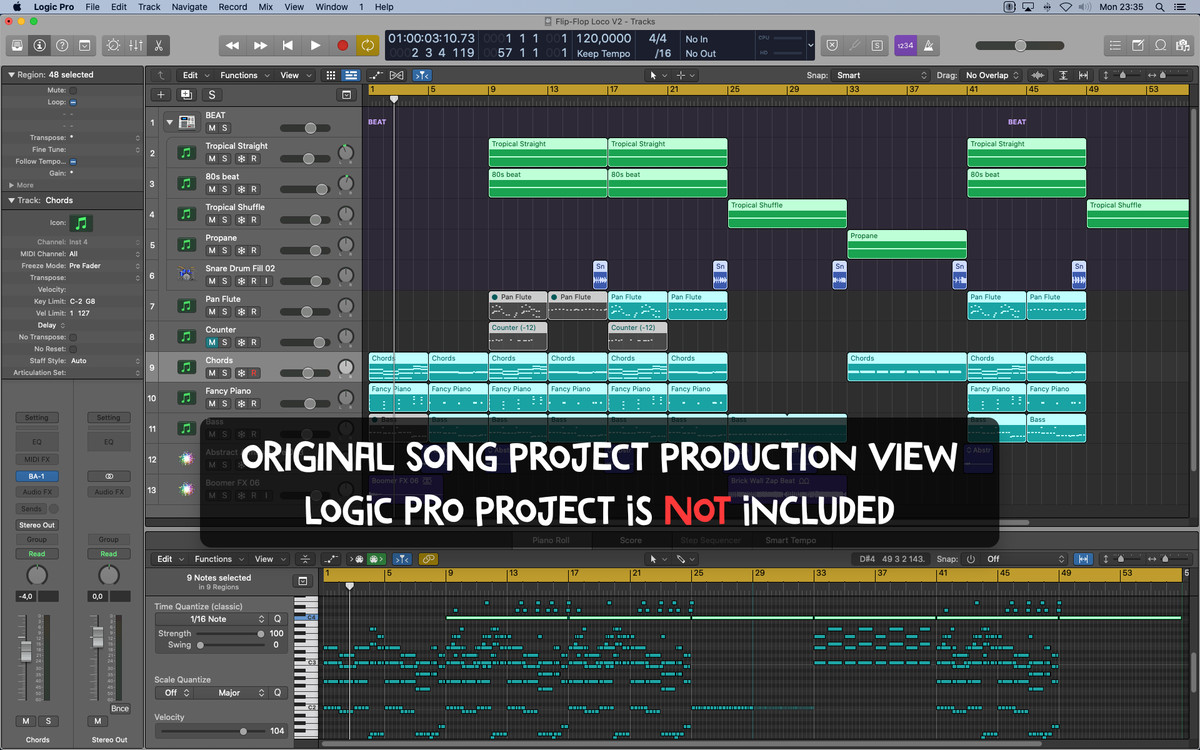Toggle the purple Count-in 1234 button

coord(904,45)
